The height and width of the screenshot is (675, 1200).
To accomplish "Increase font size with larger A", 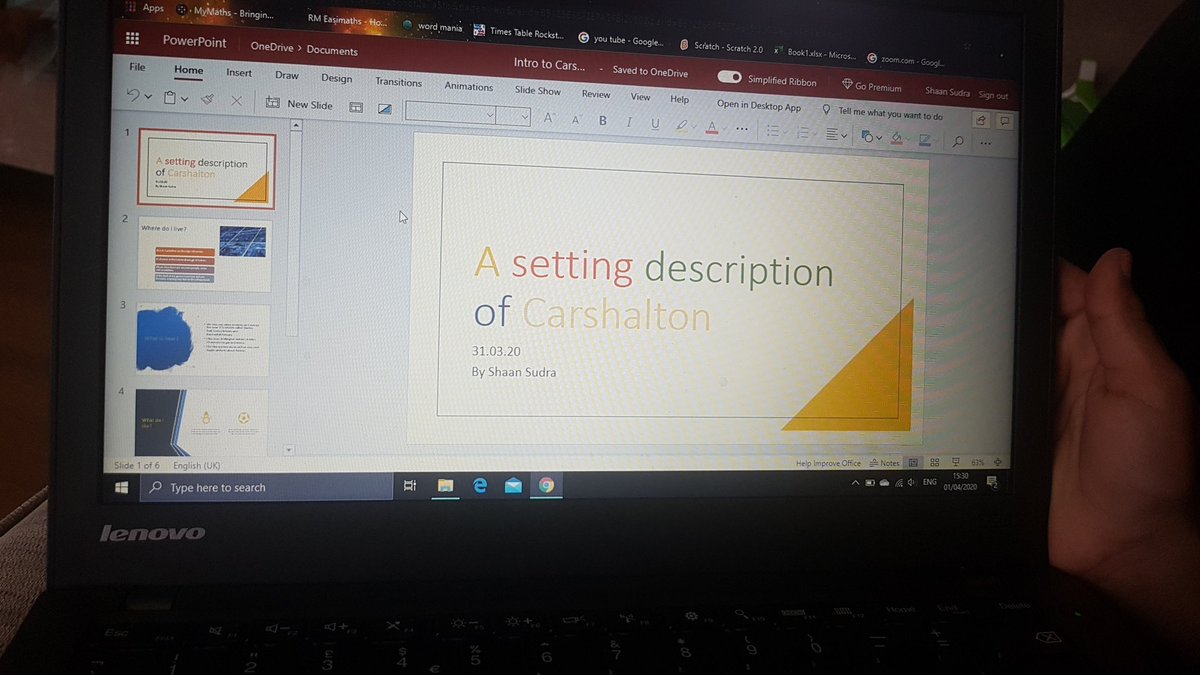I will (548, 118).
